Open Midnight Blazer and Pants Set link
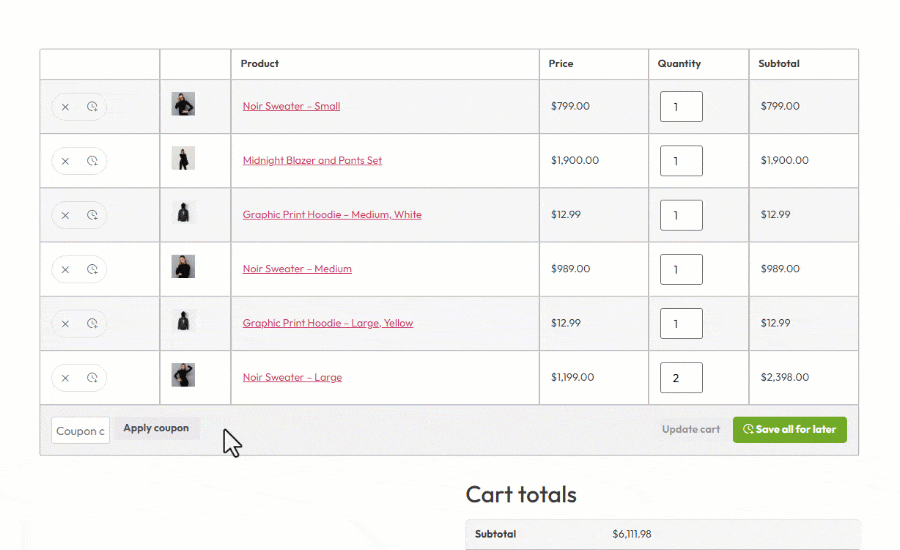This screenshot has height=550, width=900. coord(312,160)
